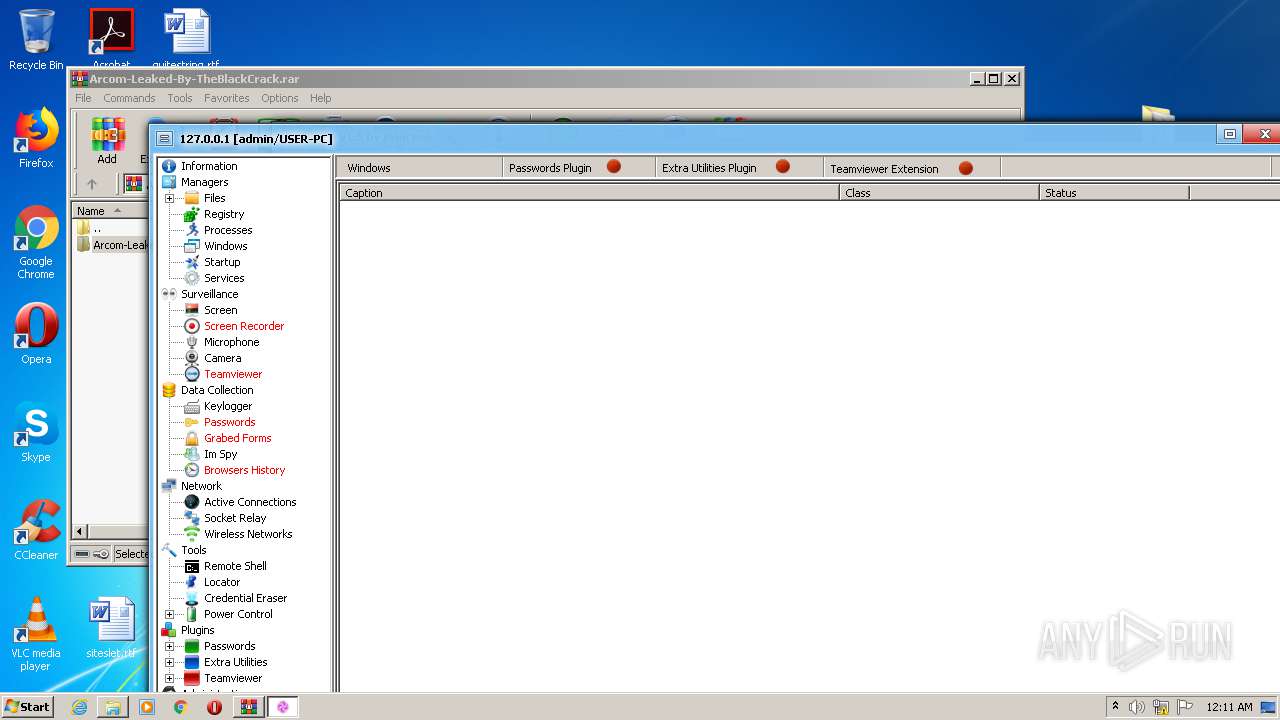The image size is (1280, 720).
Task: Expand the Power Control node
Action: 169,614
